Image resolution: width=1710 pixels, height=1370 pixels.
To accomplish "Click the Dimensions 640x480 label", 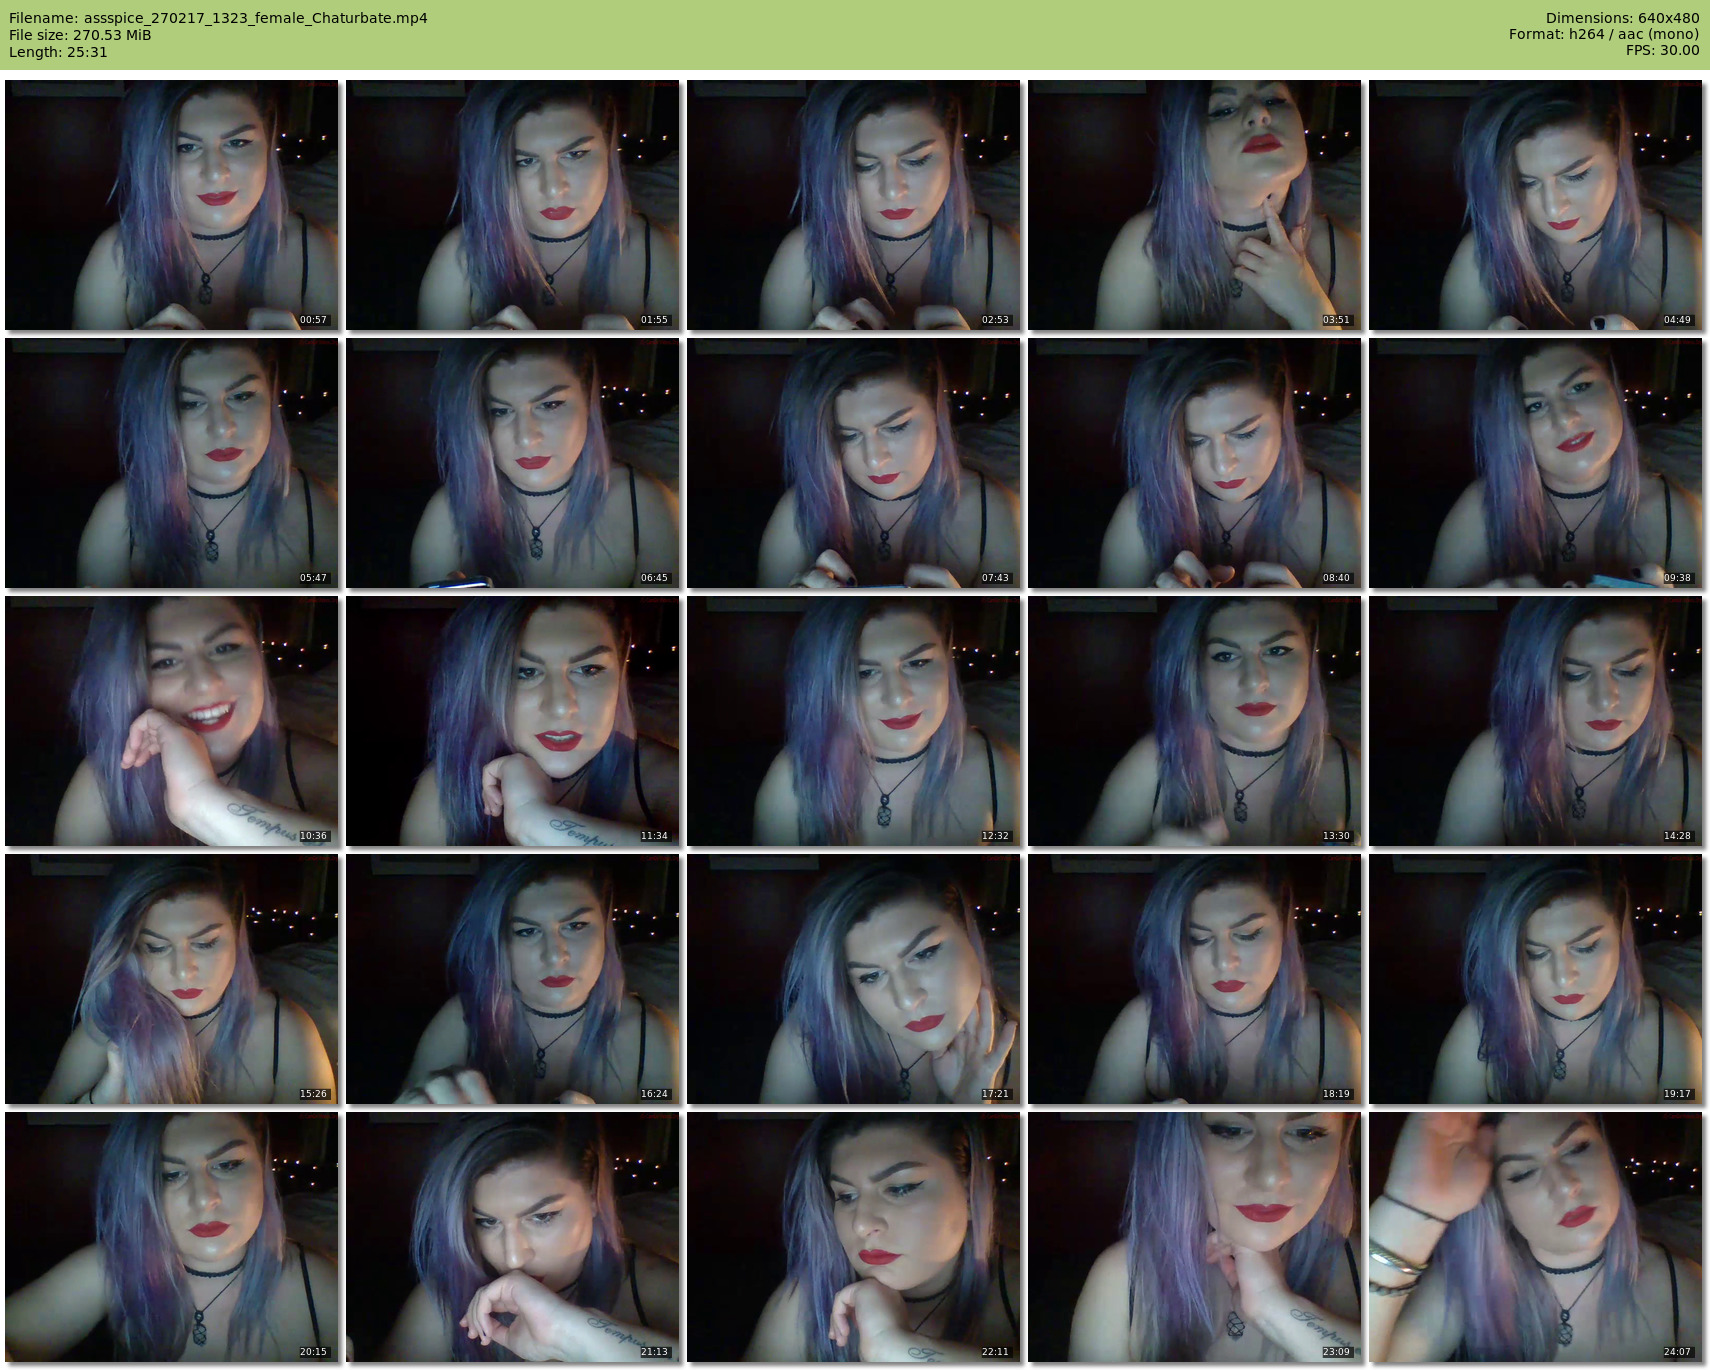I will (x=1622, y=18).
